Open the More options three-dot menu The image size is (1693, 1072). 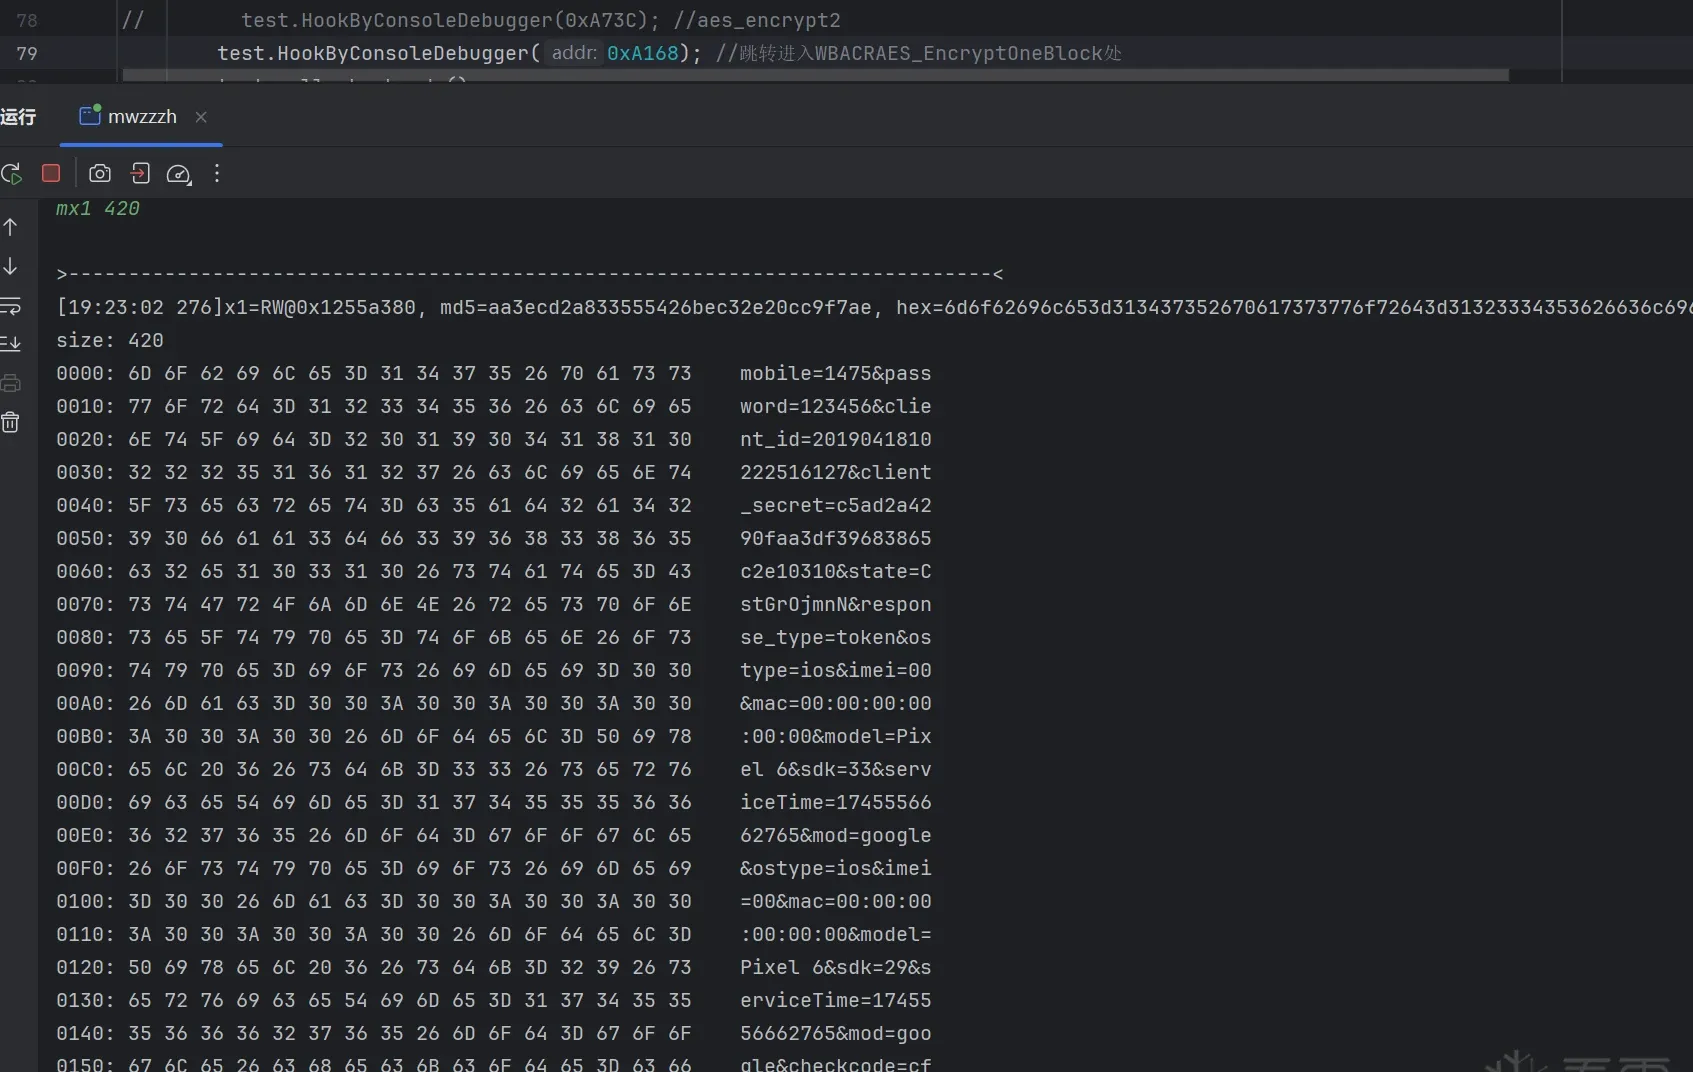pyautogui.click(x=216, y=173)
